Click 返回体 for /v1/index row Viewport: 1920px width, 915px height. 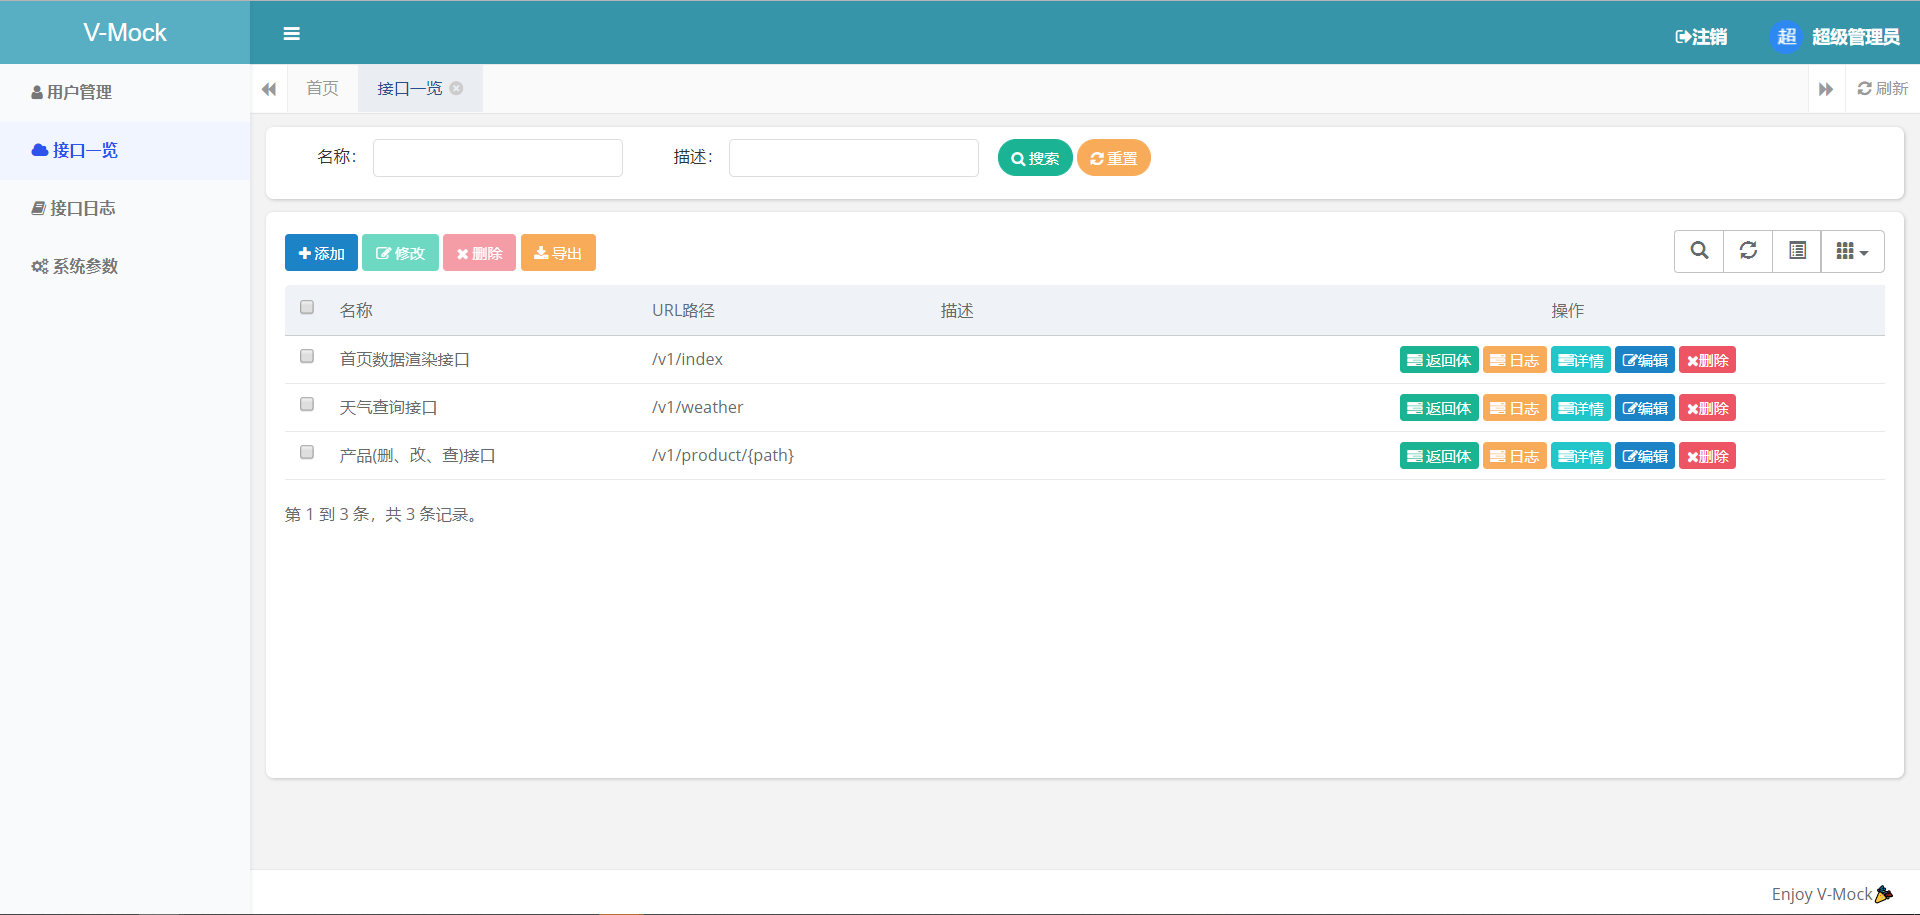[x=1439, y=360]
